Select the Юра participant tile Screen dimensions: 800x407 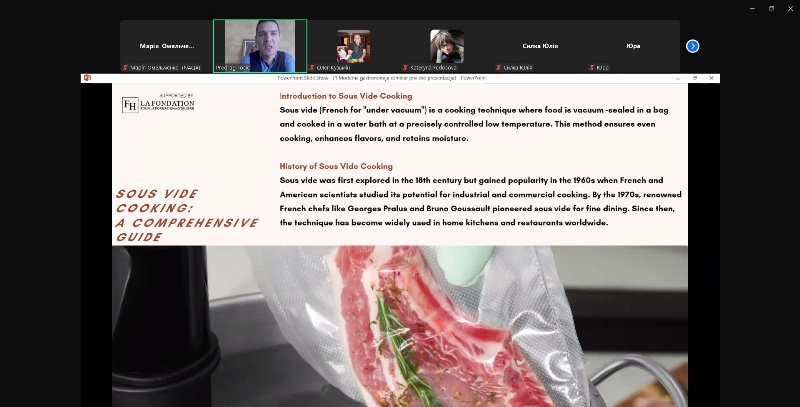pos(633,46)
